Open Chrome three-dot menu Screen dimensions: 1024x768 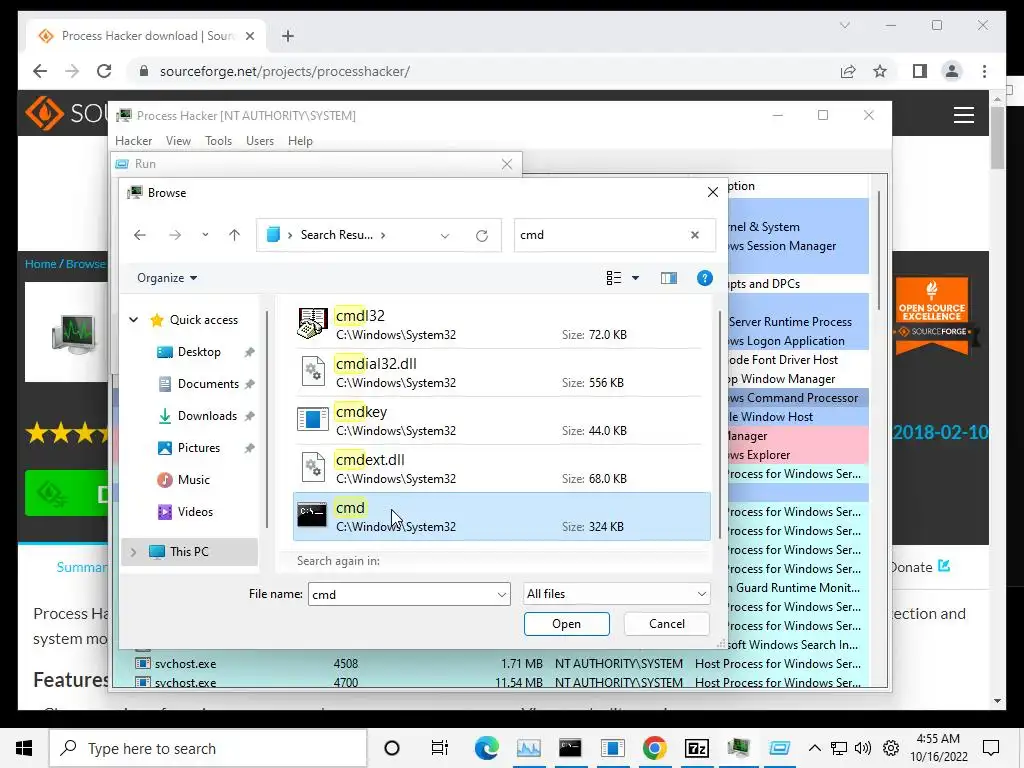click(x=984, y=71)
